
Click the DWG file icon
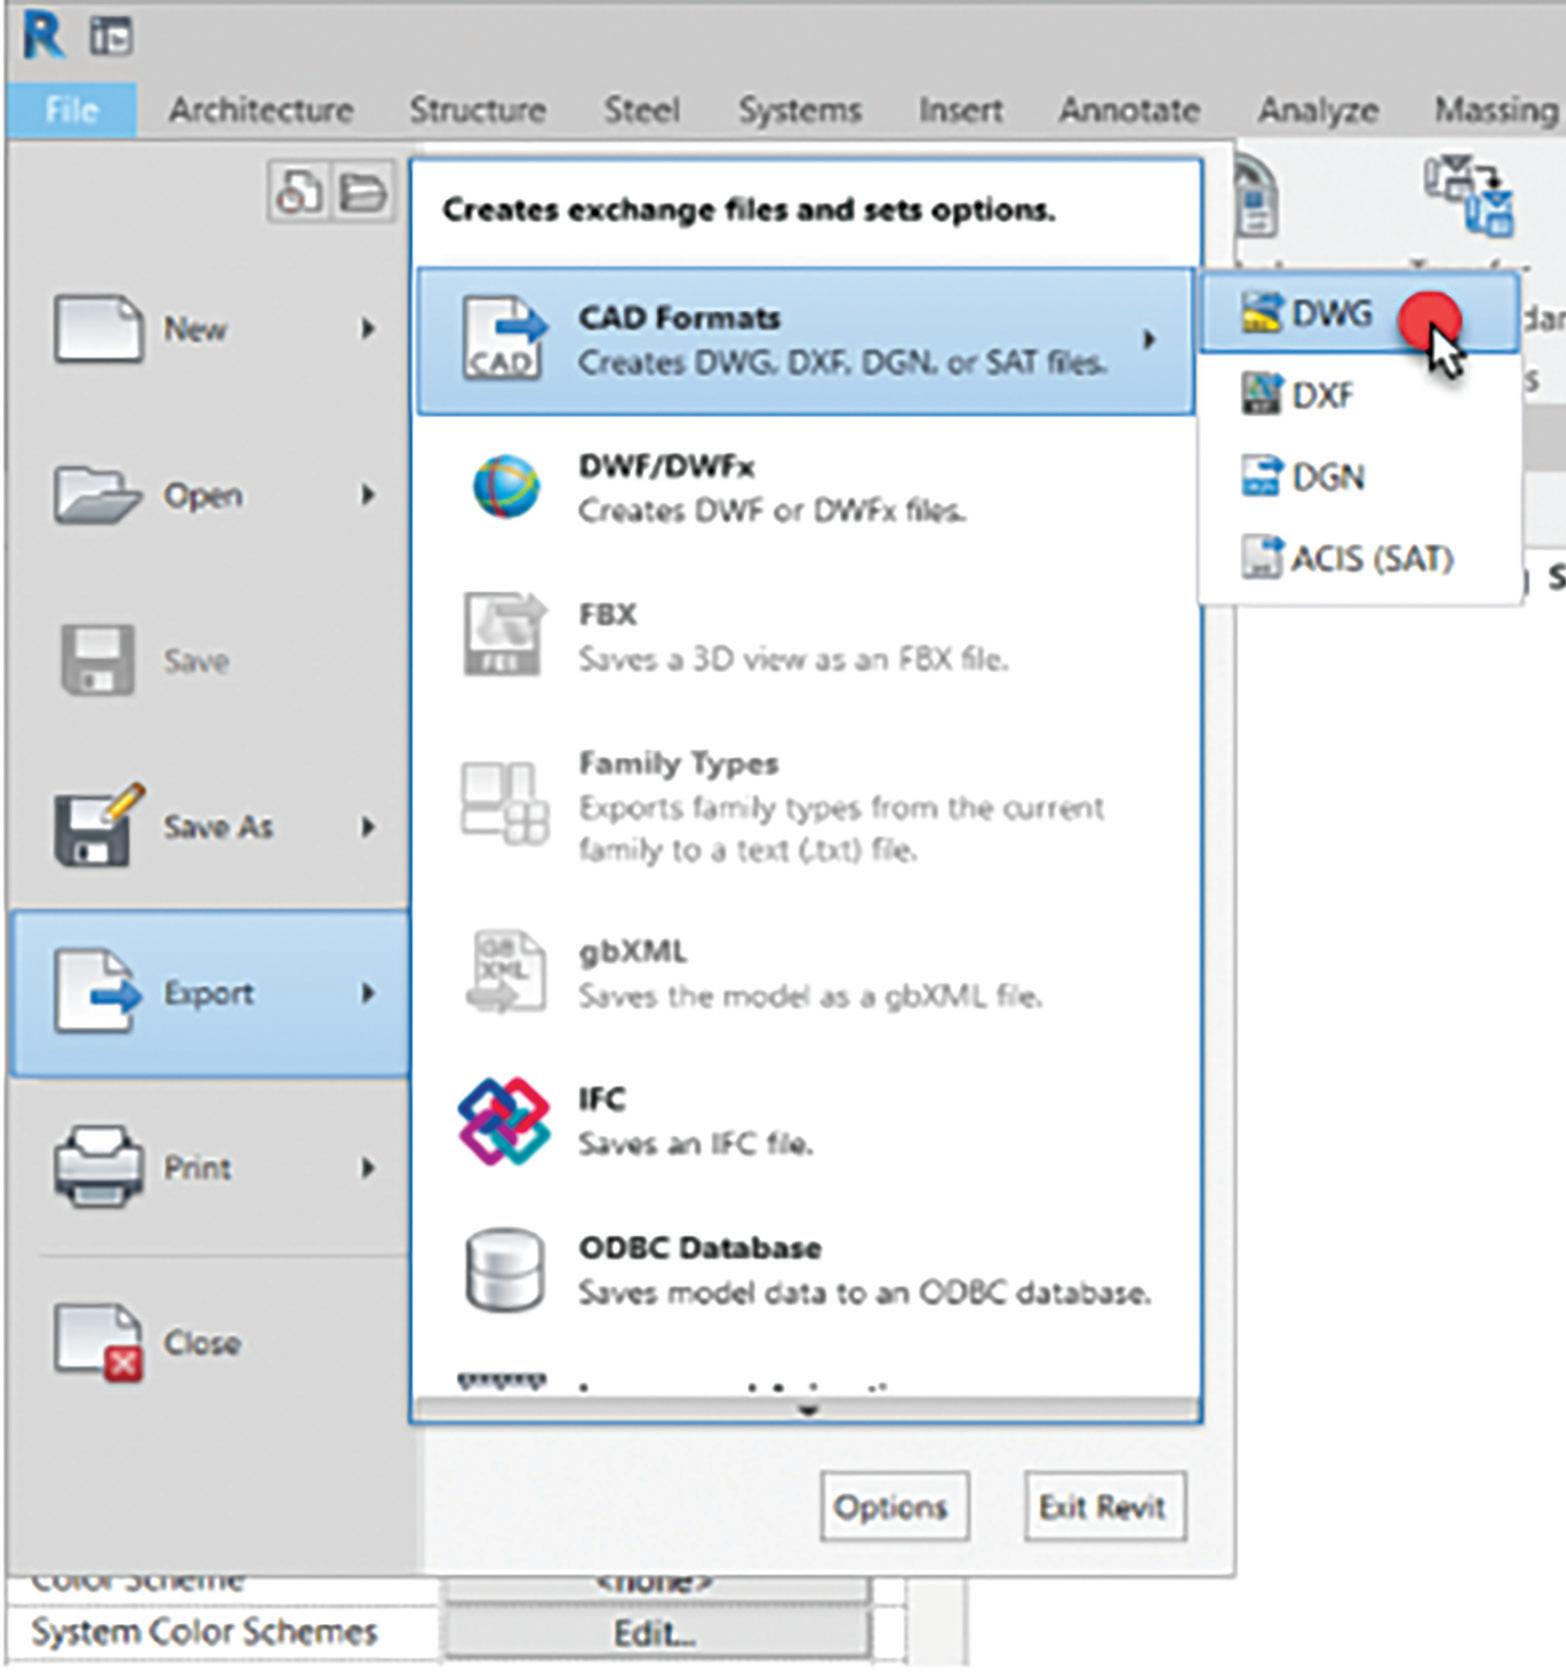1260,313
